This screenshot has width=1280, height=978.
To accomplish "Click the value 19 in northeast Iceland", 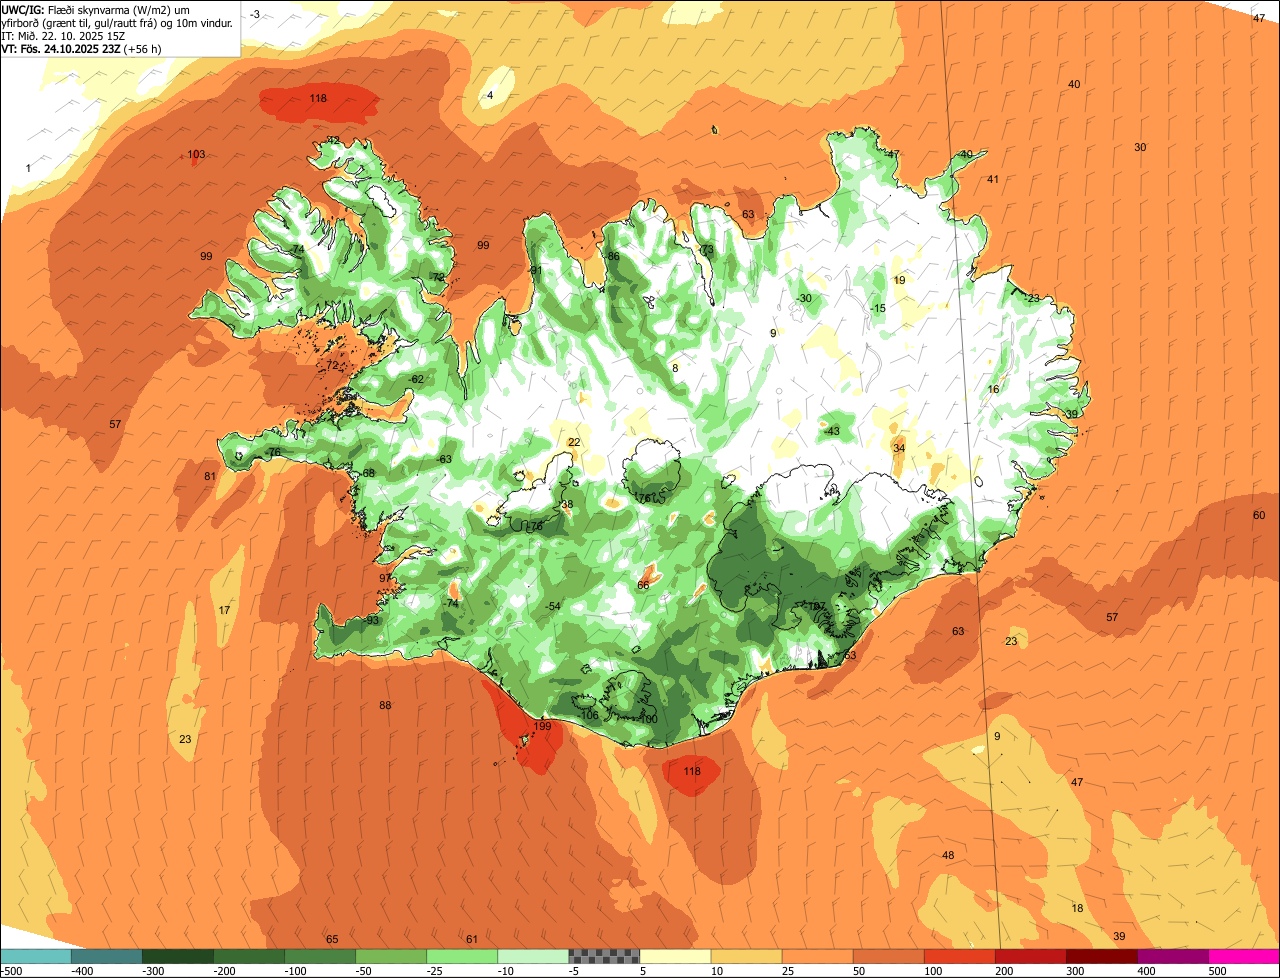I will 899,280.
